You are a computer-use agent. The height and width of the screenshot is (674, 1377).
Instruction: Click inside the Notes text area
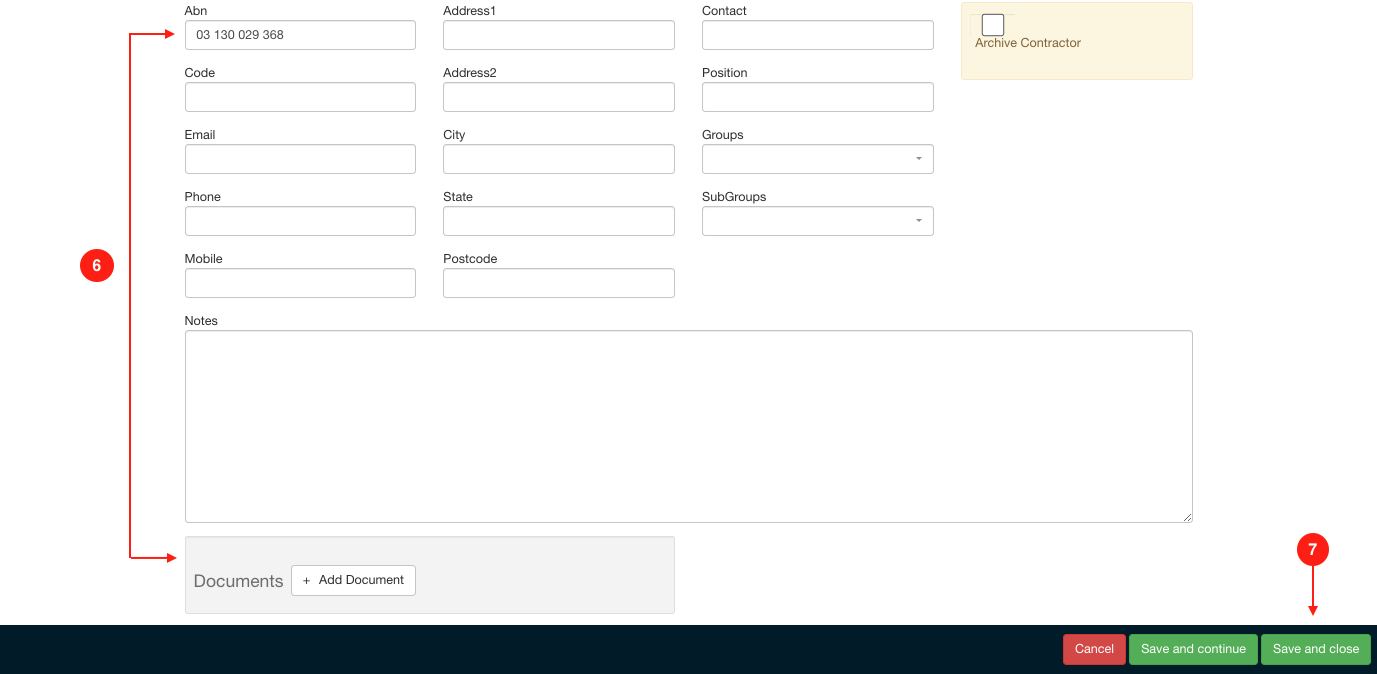click(x=689, y=426)
